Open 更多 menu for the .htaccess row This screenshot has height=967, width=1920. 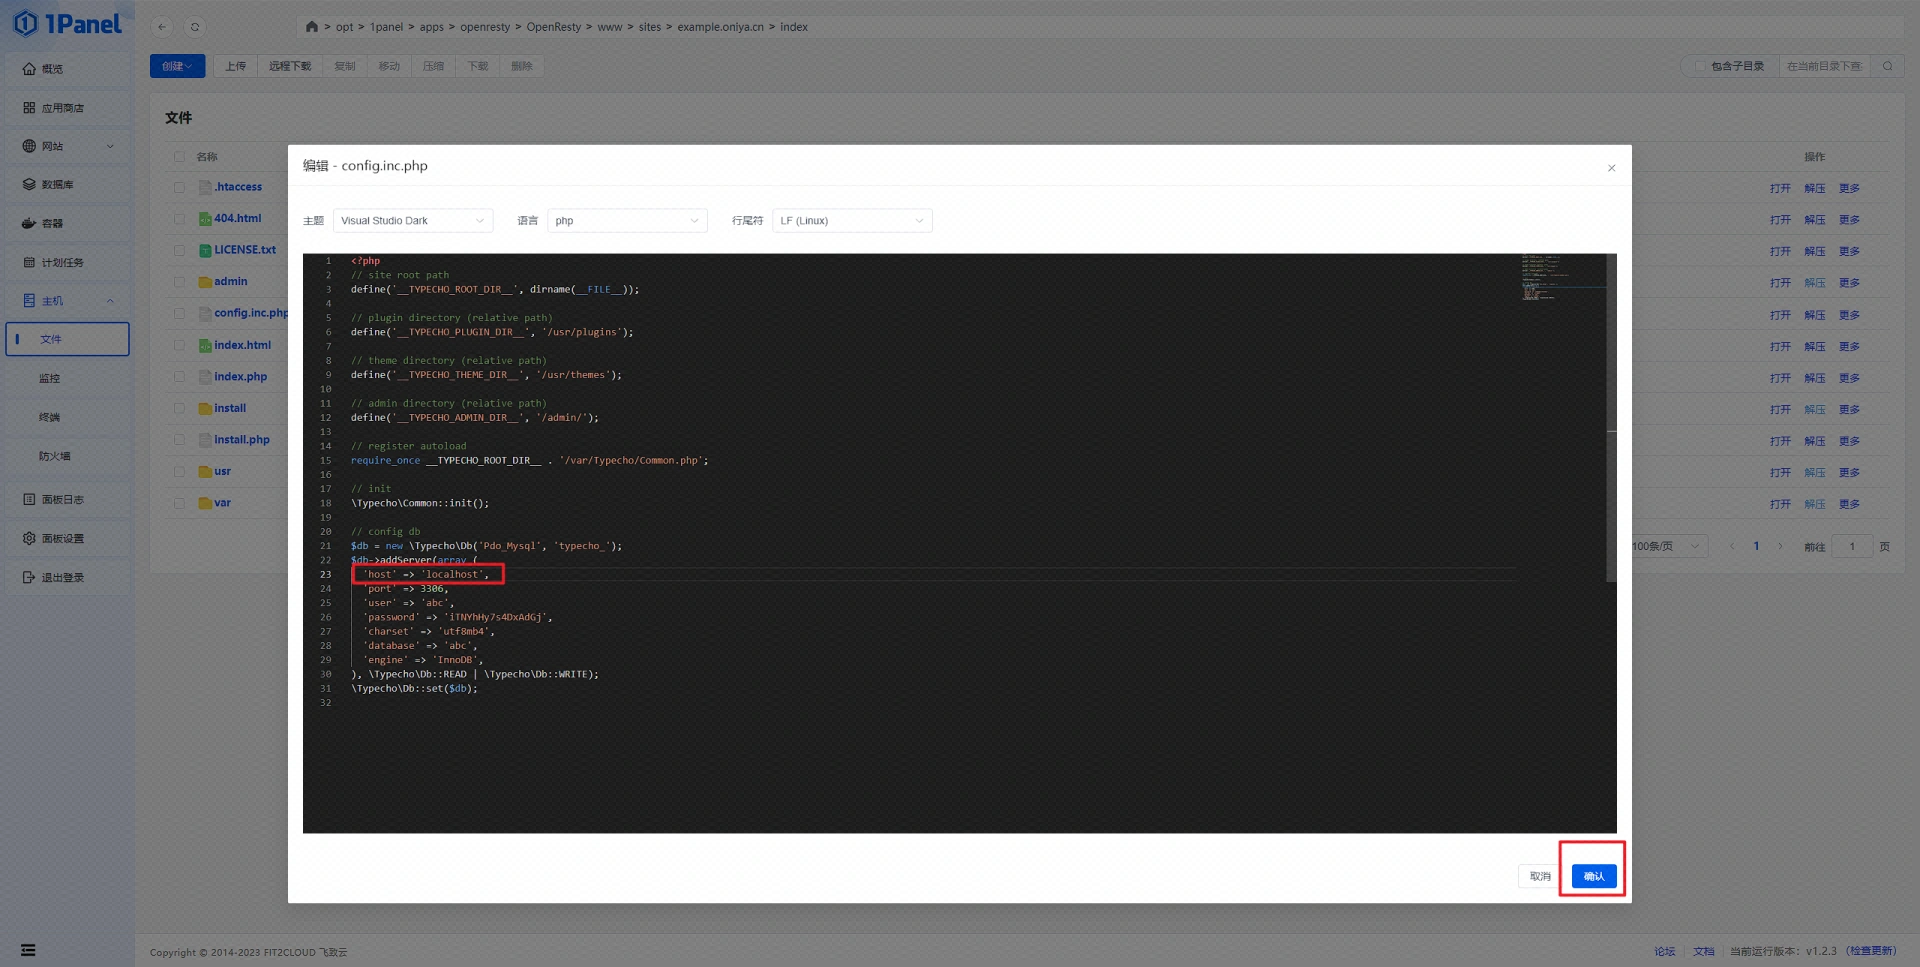(x=1849, y=188)
